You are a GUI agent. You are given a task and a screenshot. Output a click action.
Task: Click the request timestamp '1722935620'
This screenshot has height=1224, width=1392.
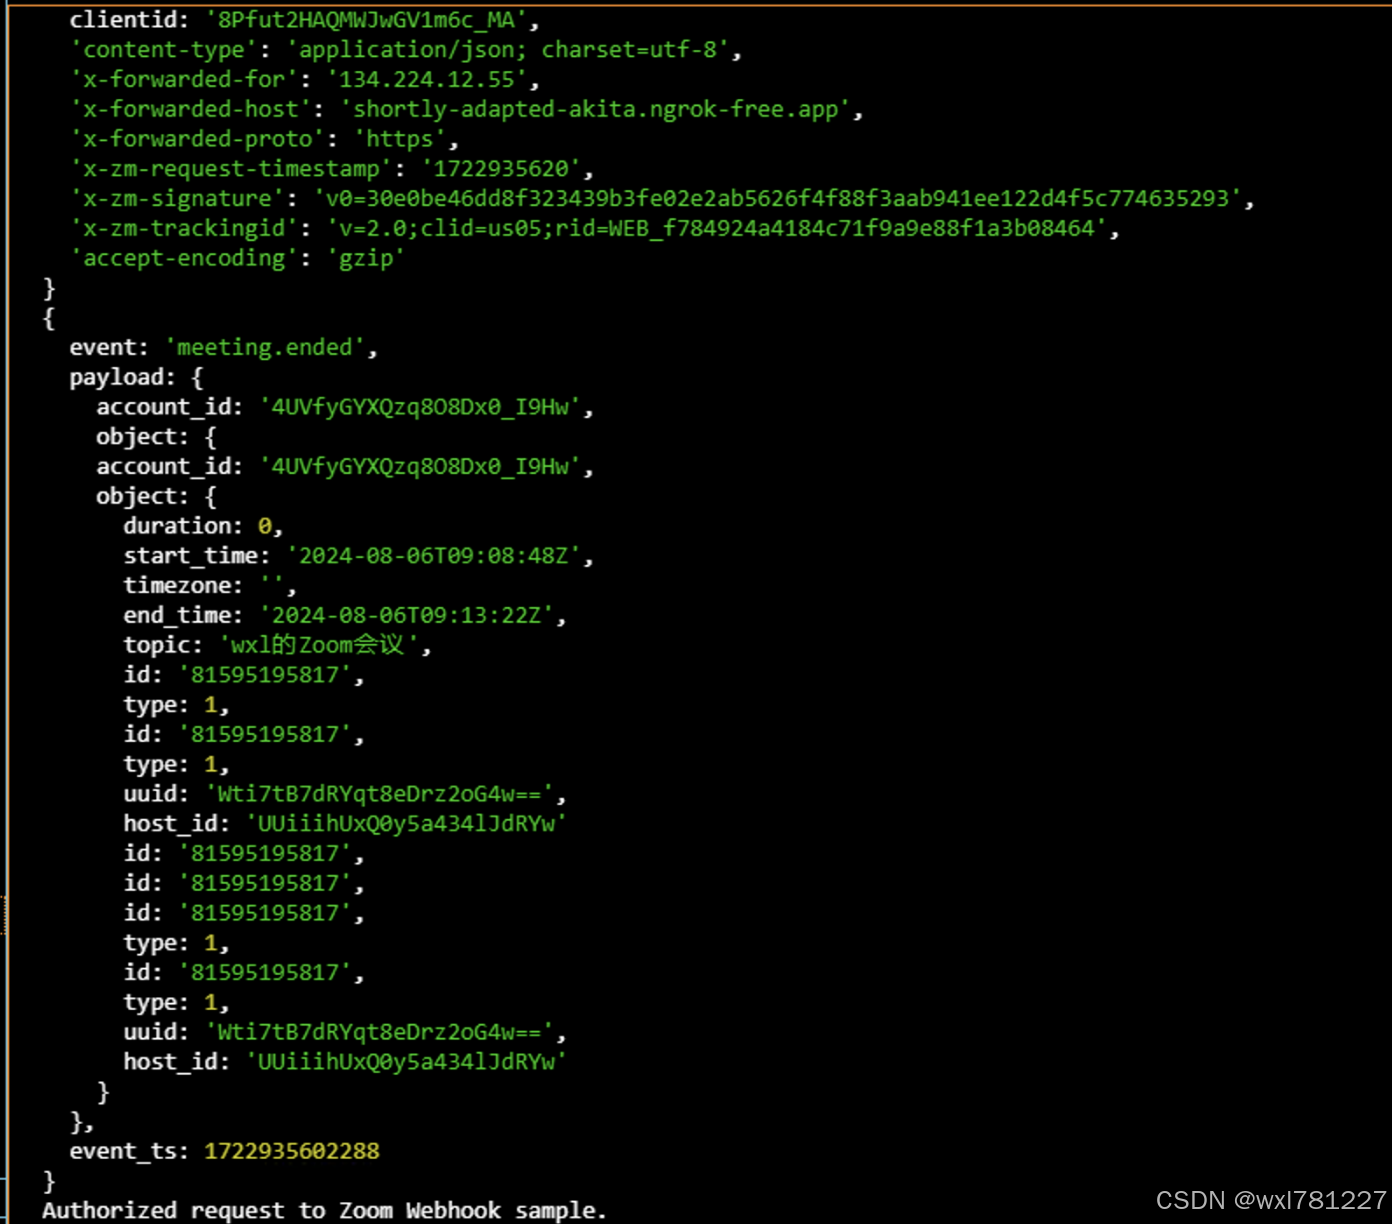(x=501, y=169)
